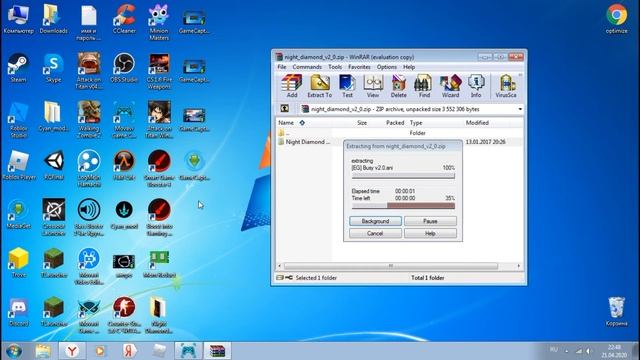Click the Background button in extracting dialog
This screenshot has height=360, width=640.
[375, 221]
